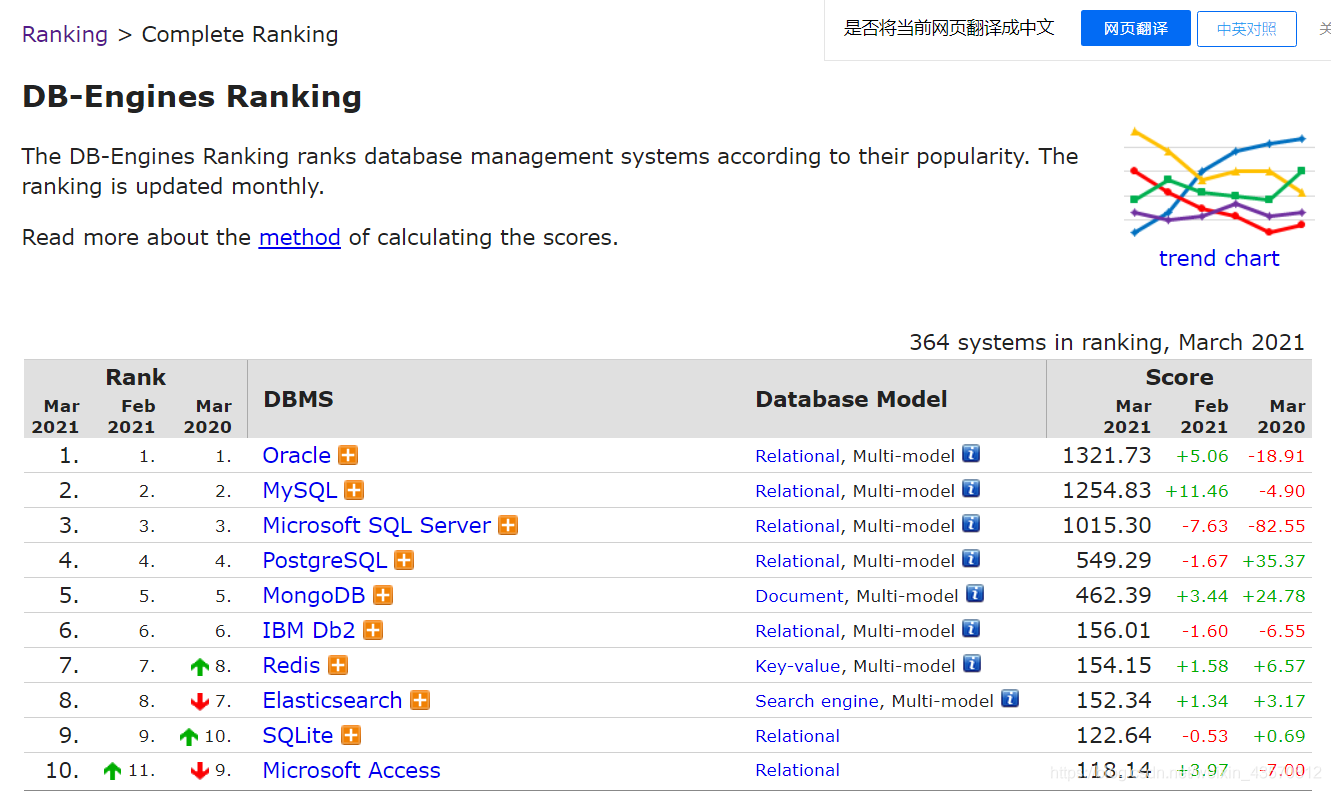Click the green up arrow in Redis row
The height and width of the screenshot is (791, 1331).
point(200,667)
